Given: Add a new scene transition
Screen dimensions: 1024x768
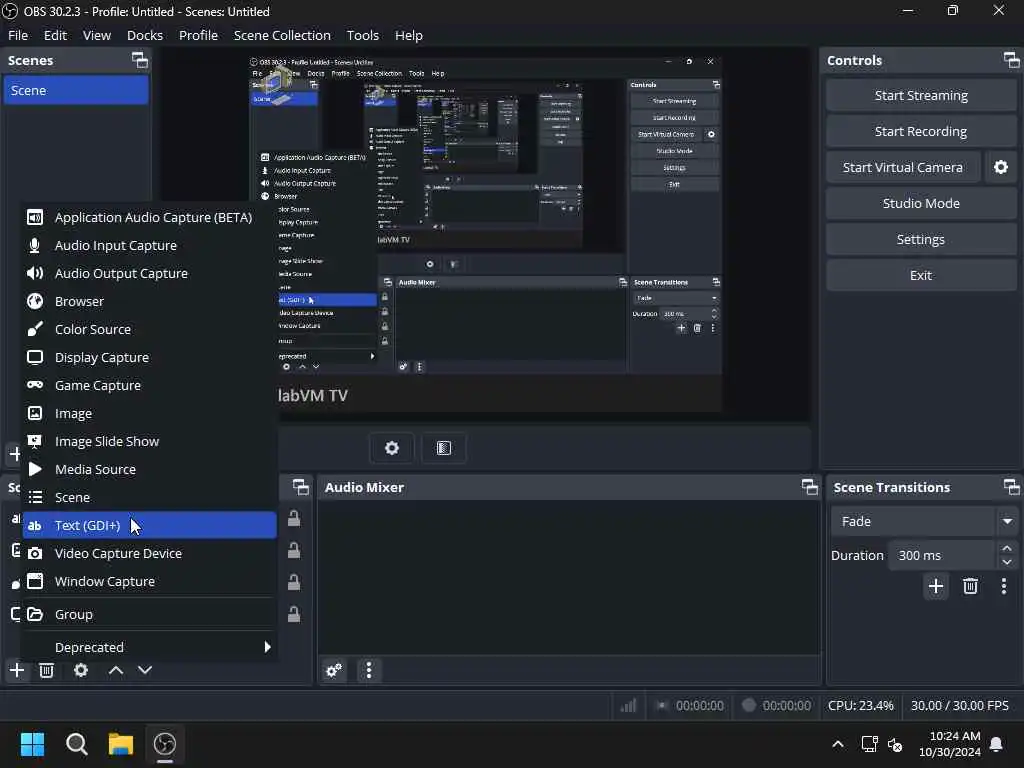Looking at the screenshot, I should point(936,586).
